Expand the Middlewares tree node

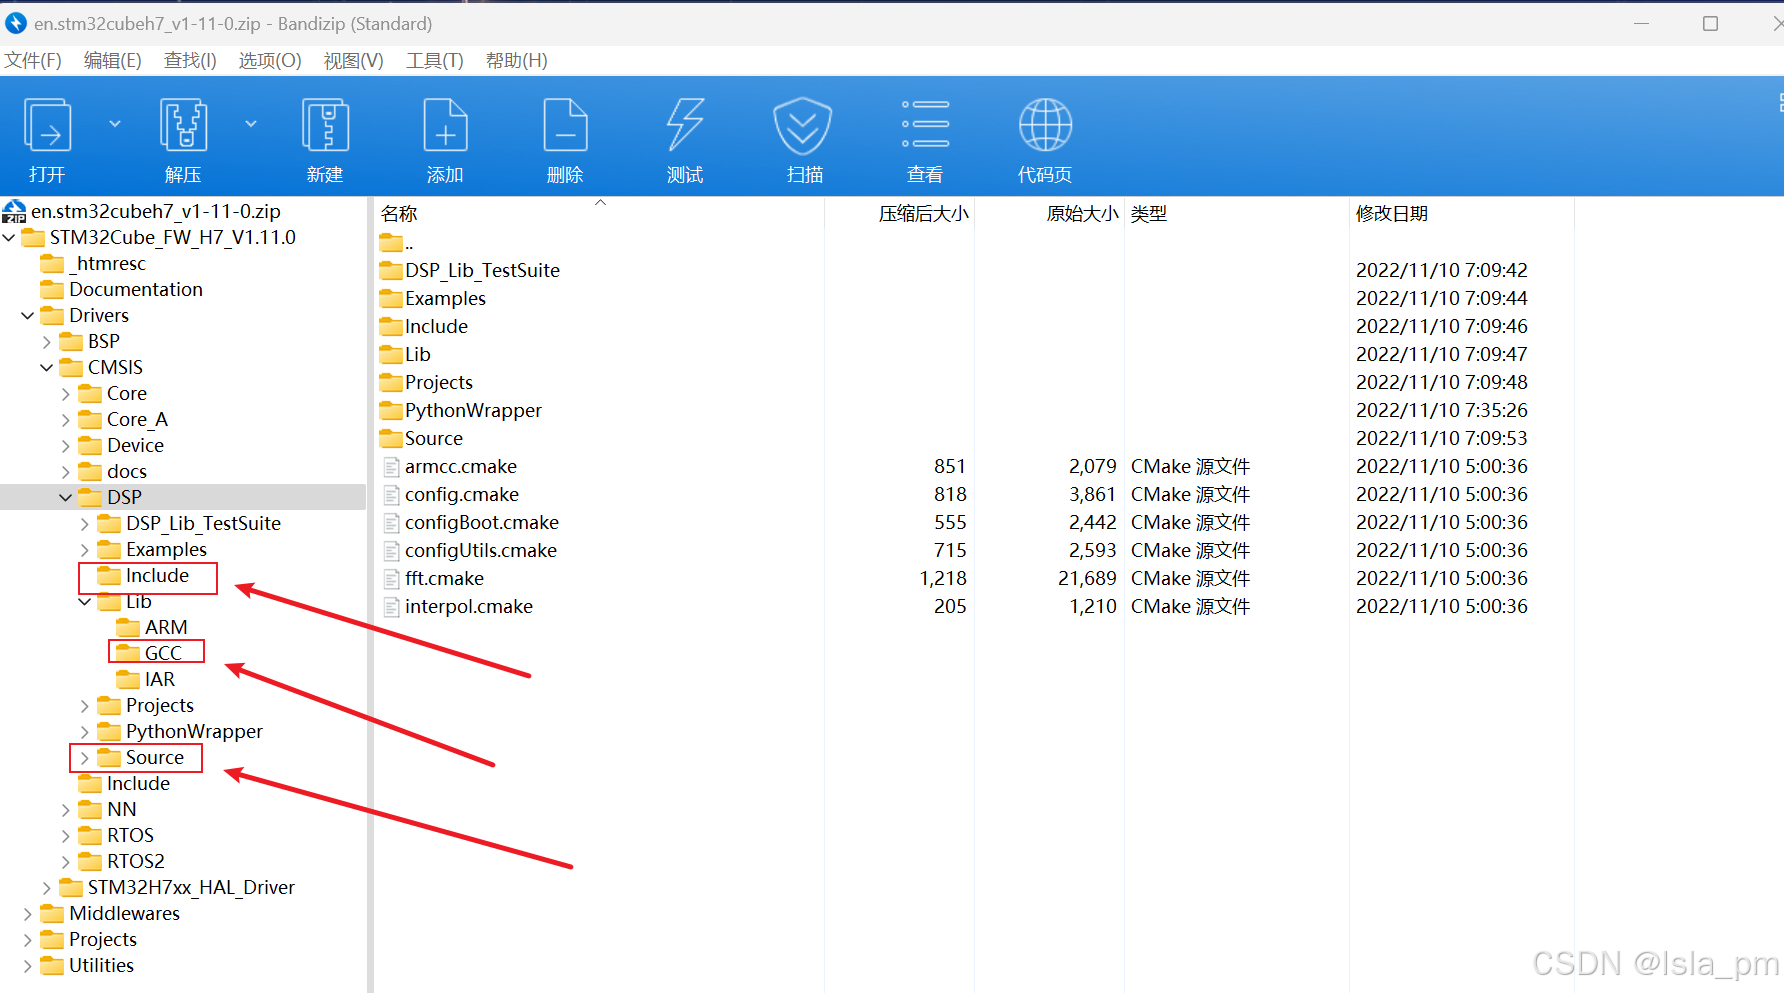coord(26,913)
